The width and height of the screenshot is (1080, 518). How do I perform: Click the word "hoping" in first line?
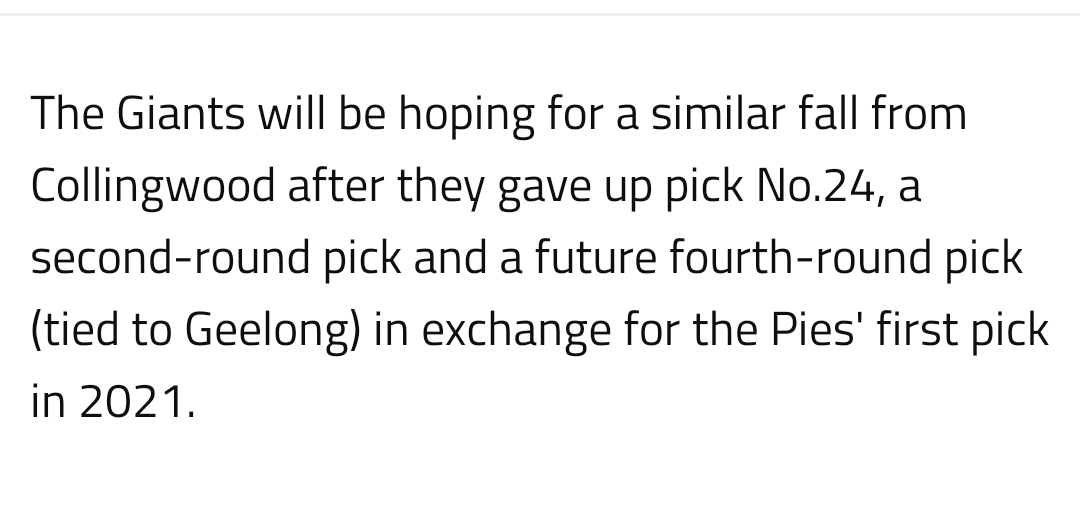pyautogui.click(x=466, y=116)
